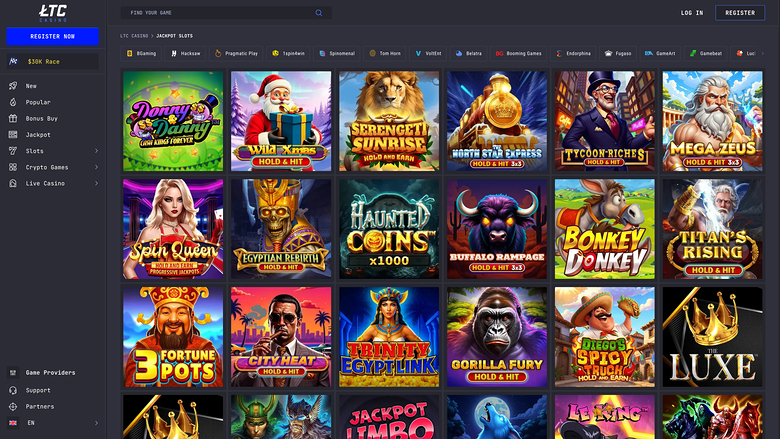
Task: Click the LTC Casino breadcrumb link
Action: click(134, 36)
